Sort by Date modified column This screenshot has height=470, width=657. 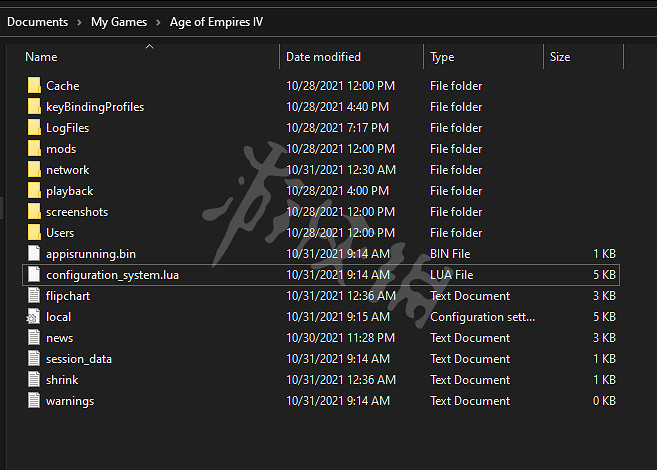(323, 57)
